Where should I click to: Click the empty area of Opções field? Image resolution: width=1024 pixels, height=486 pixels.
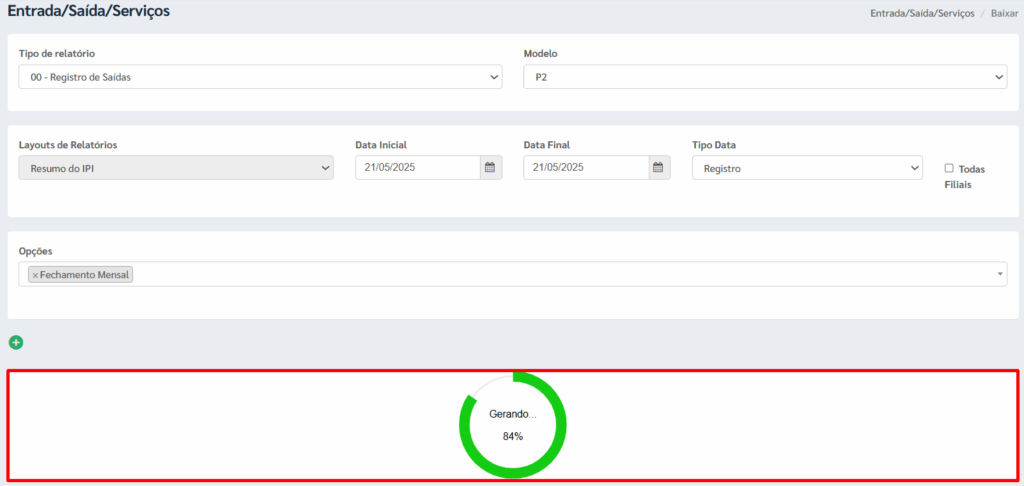[x=560, y=275]
